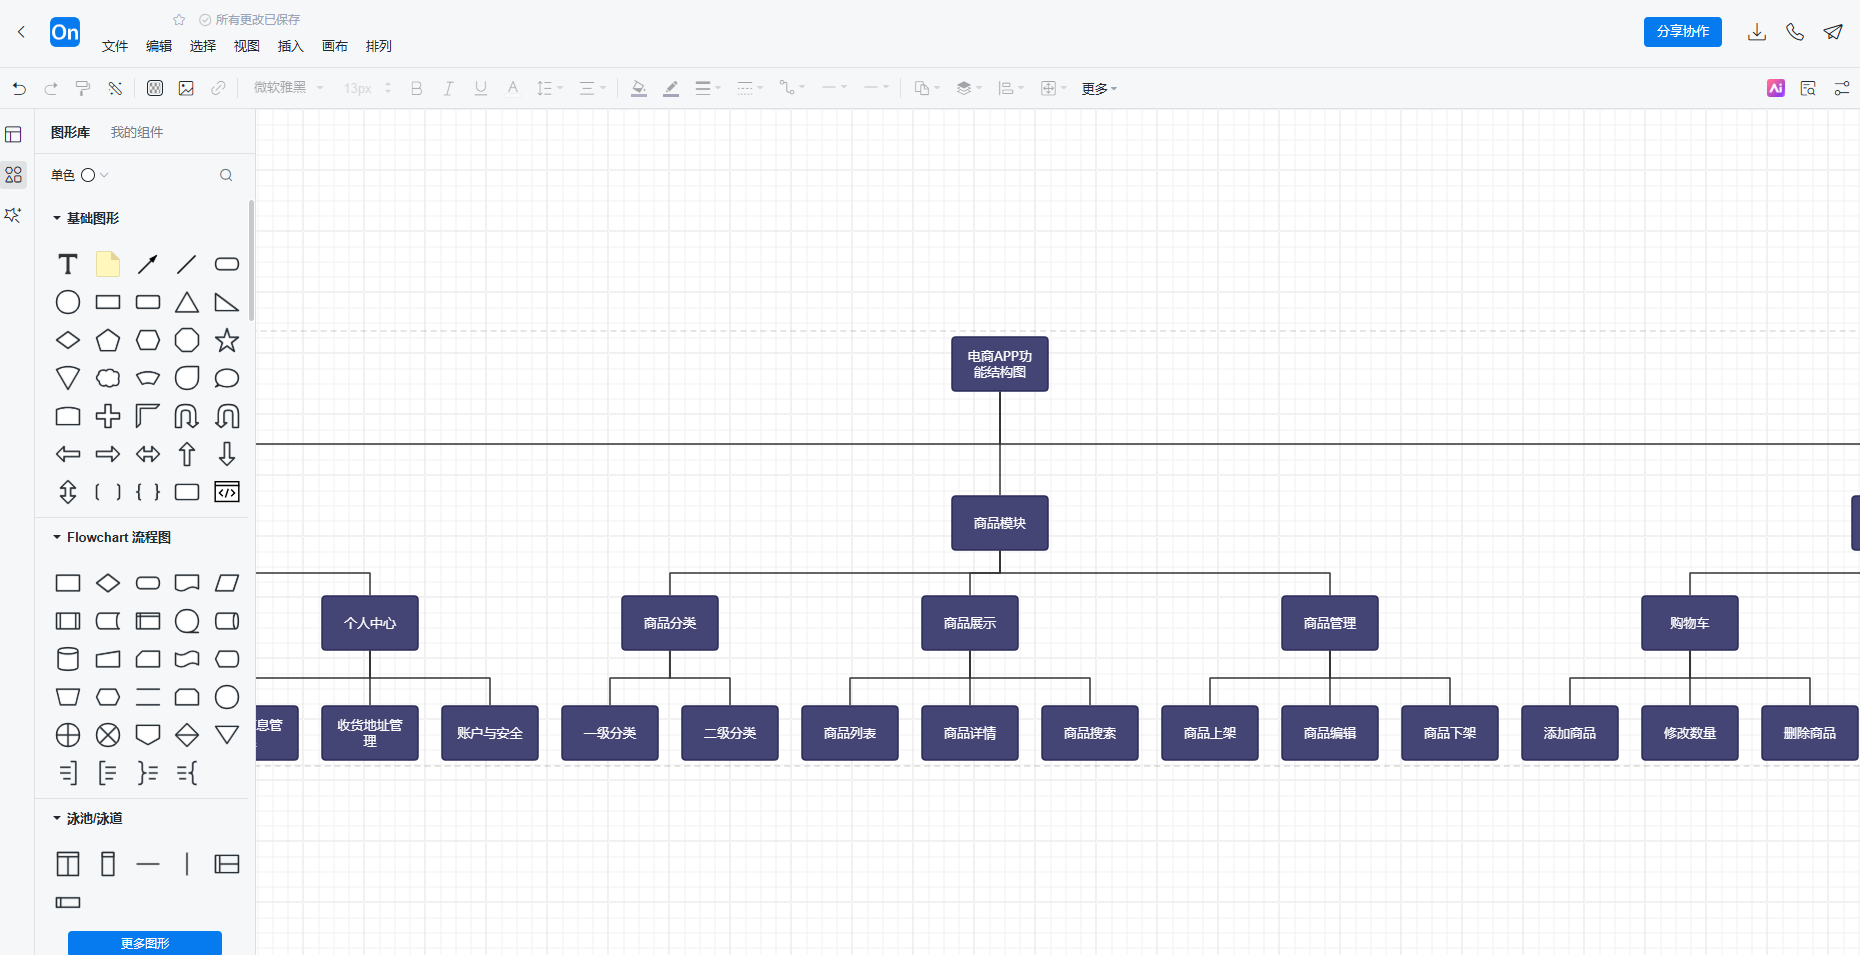Pick the star shape from basic shapes
Viewport: 1860px width, 955px height.
point(227,340)
